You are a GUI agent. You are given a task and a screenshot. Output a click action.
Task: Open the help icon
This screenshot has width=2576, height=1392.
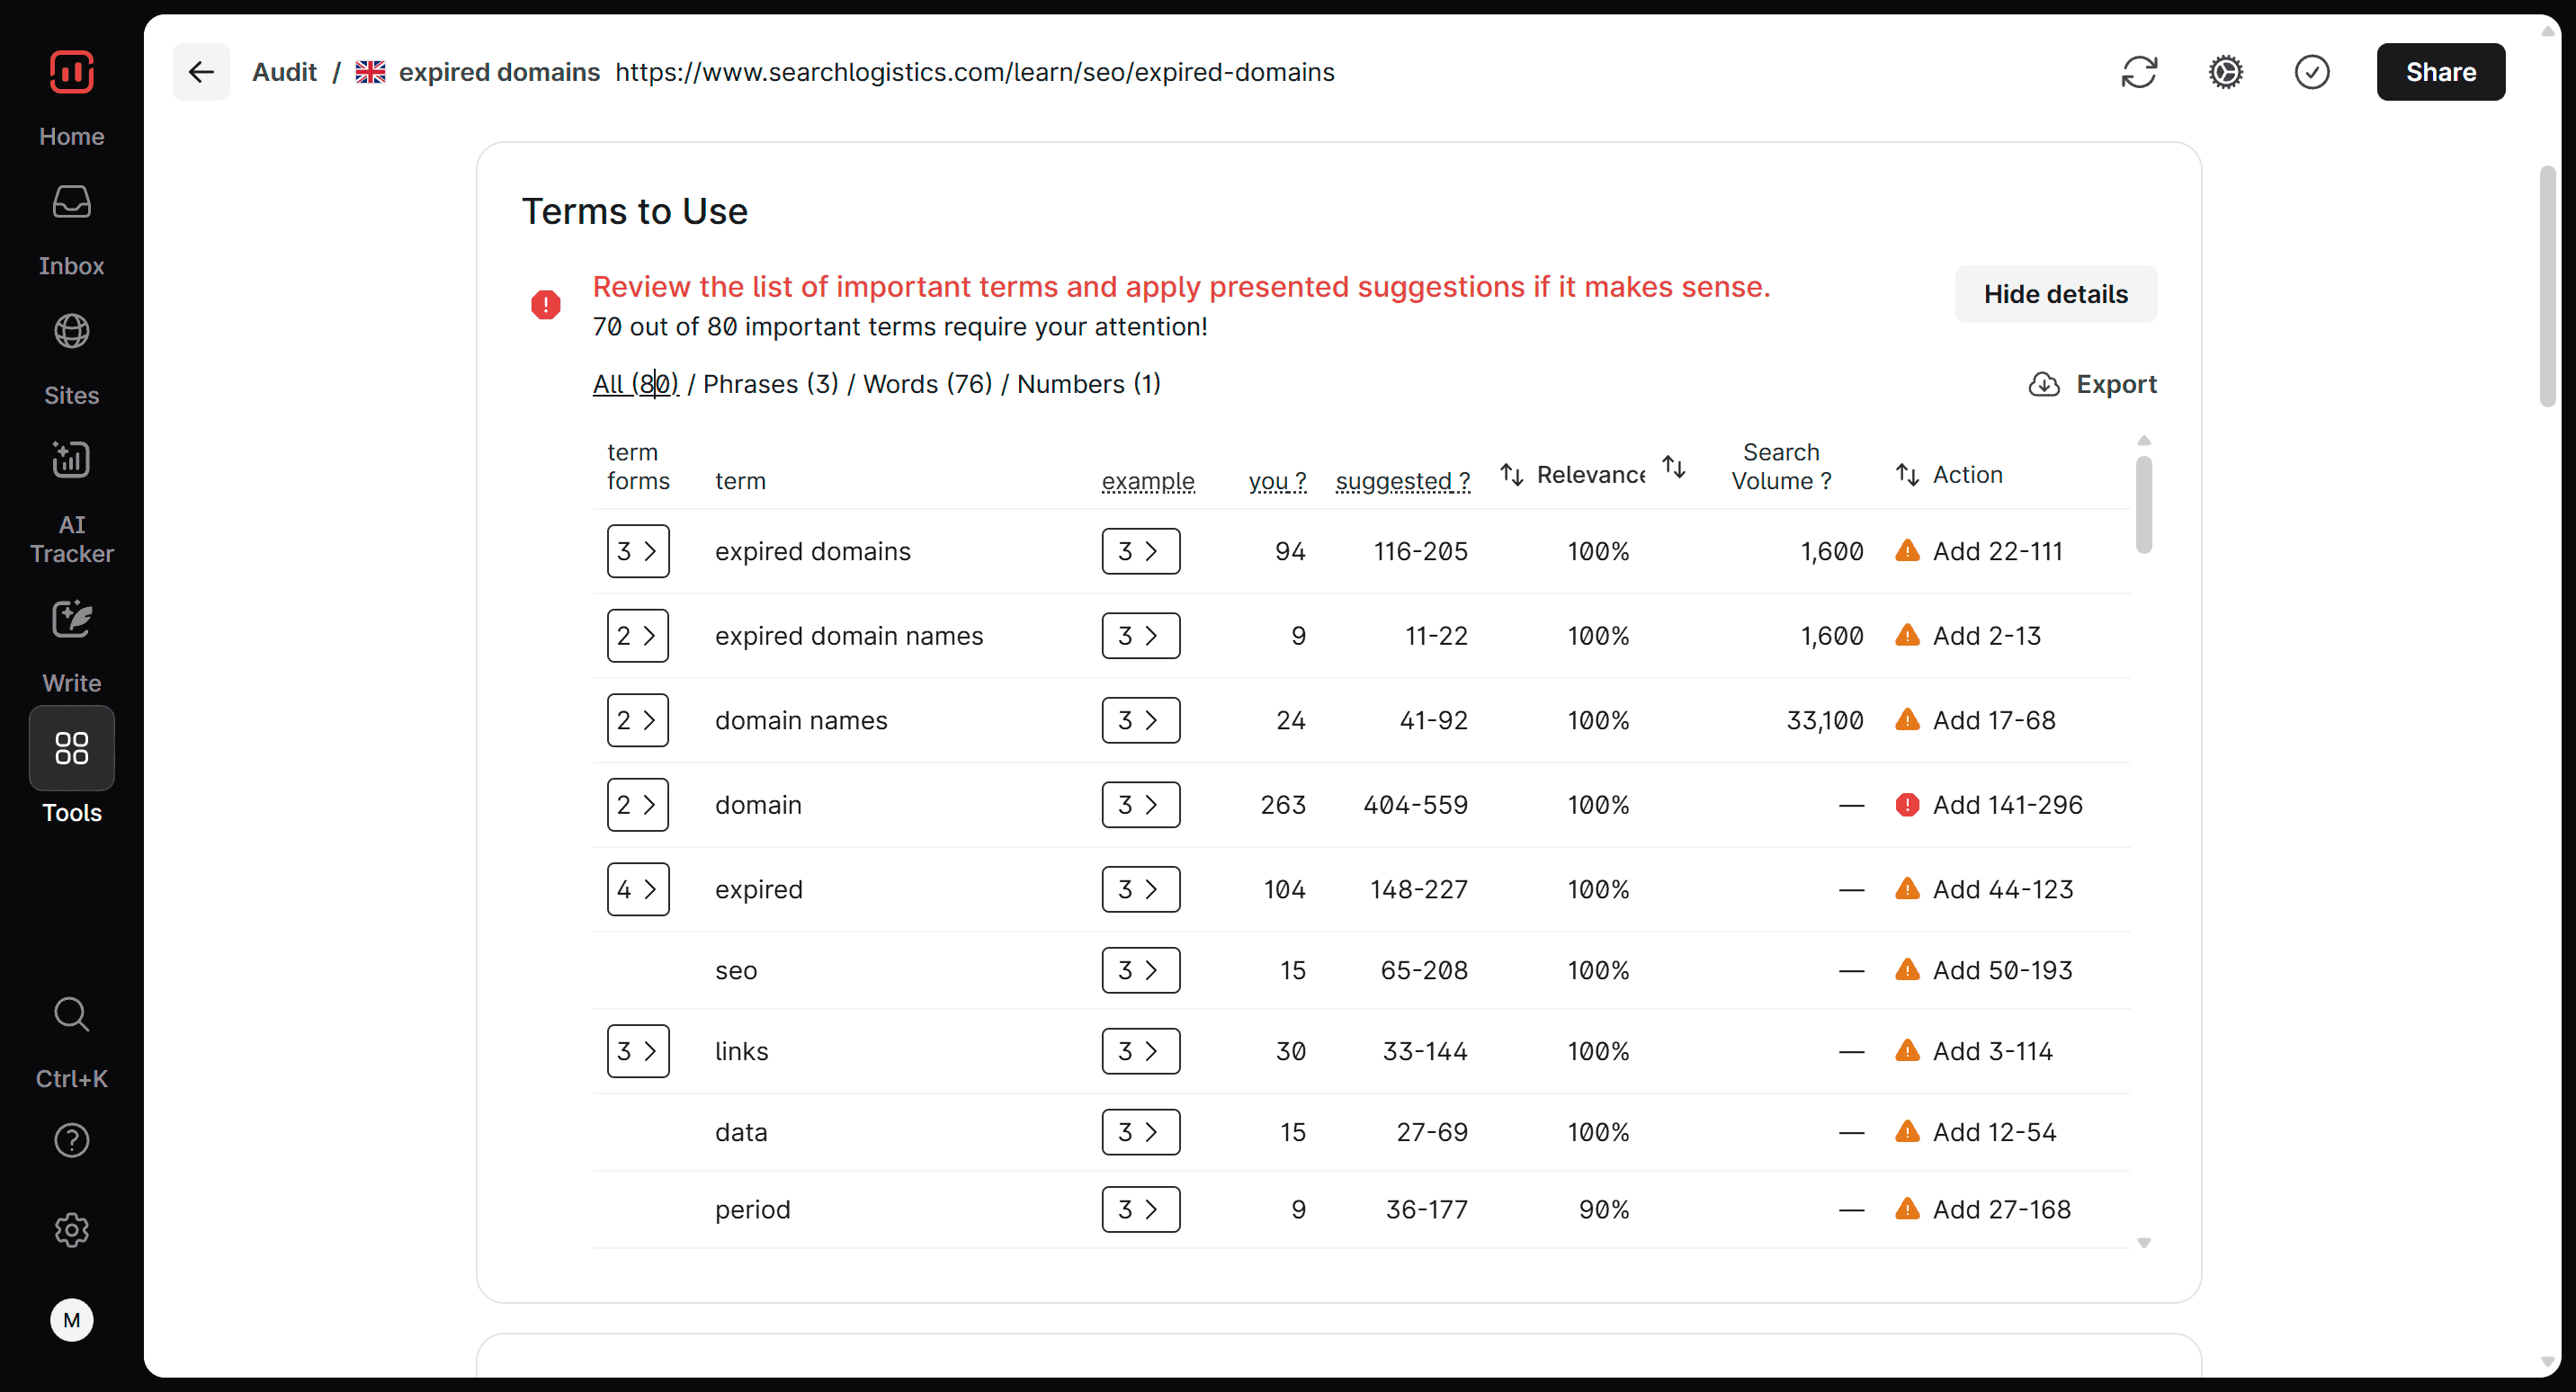(x=71, y=1140)
